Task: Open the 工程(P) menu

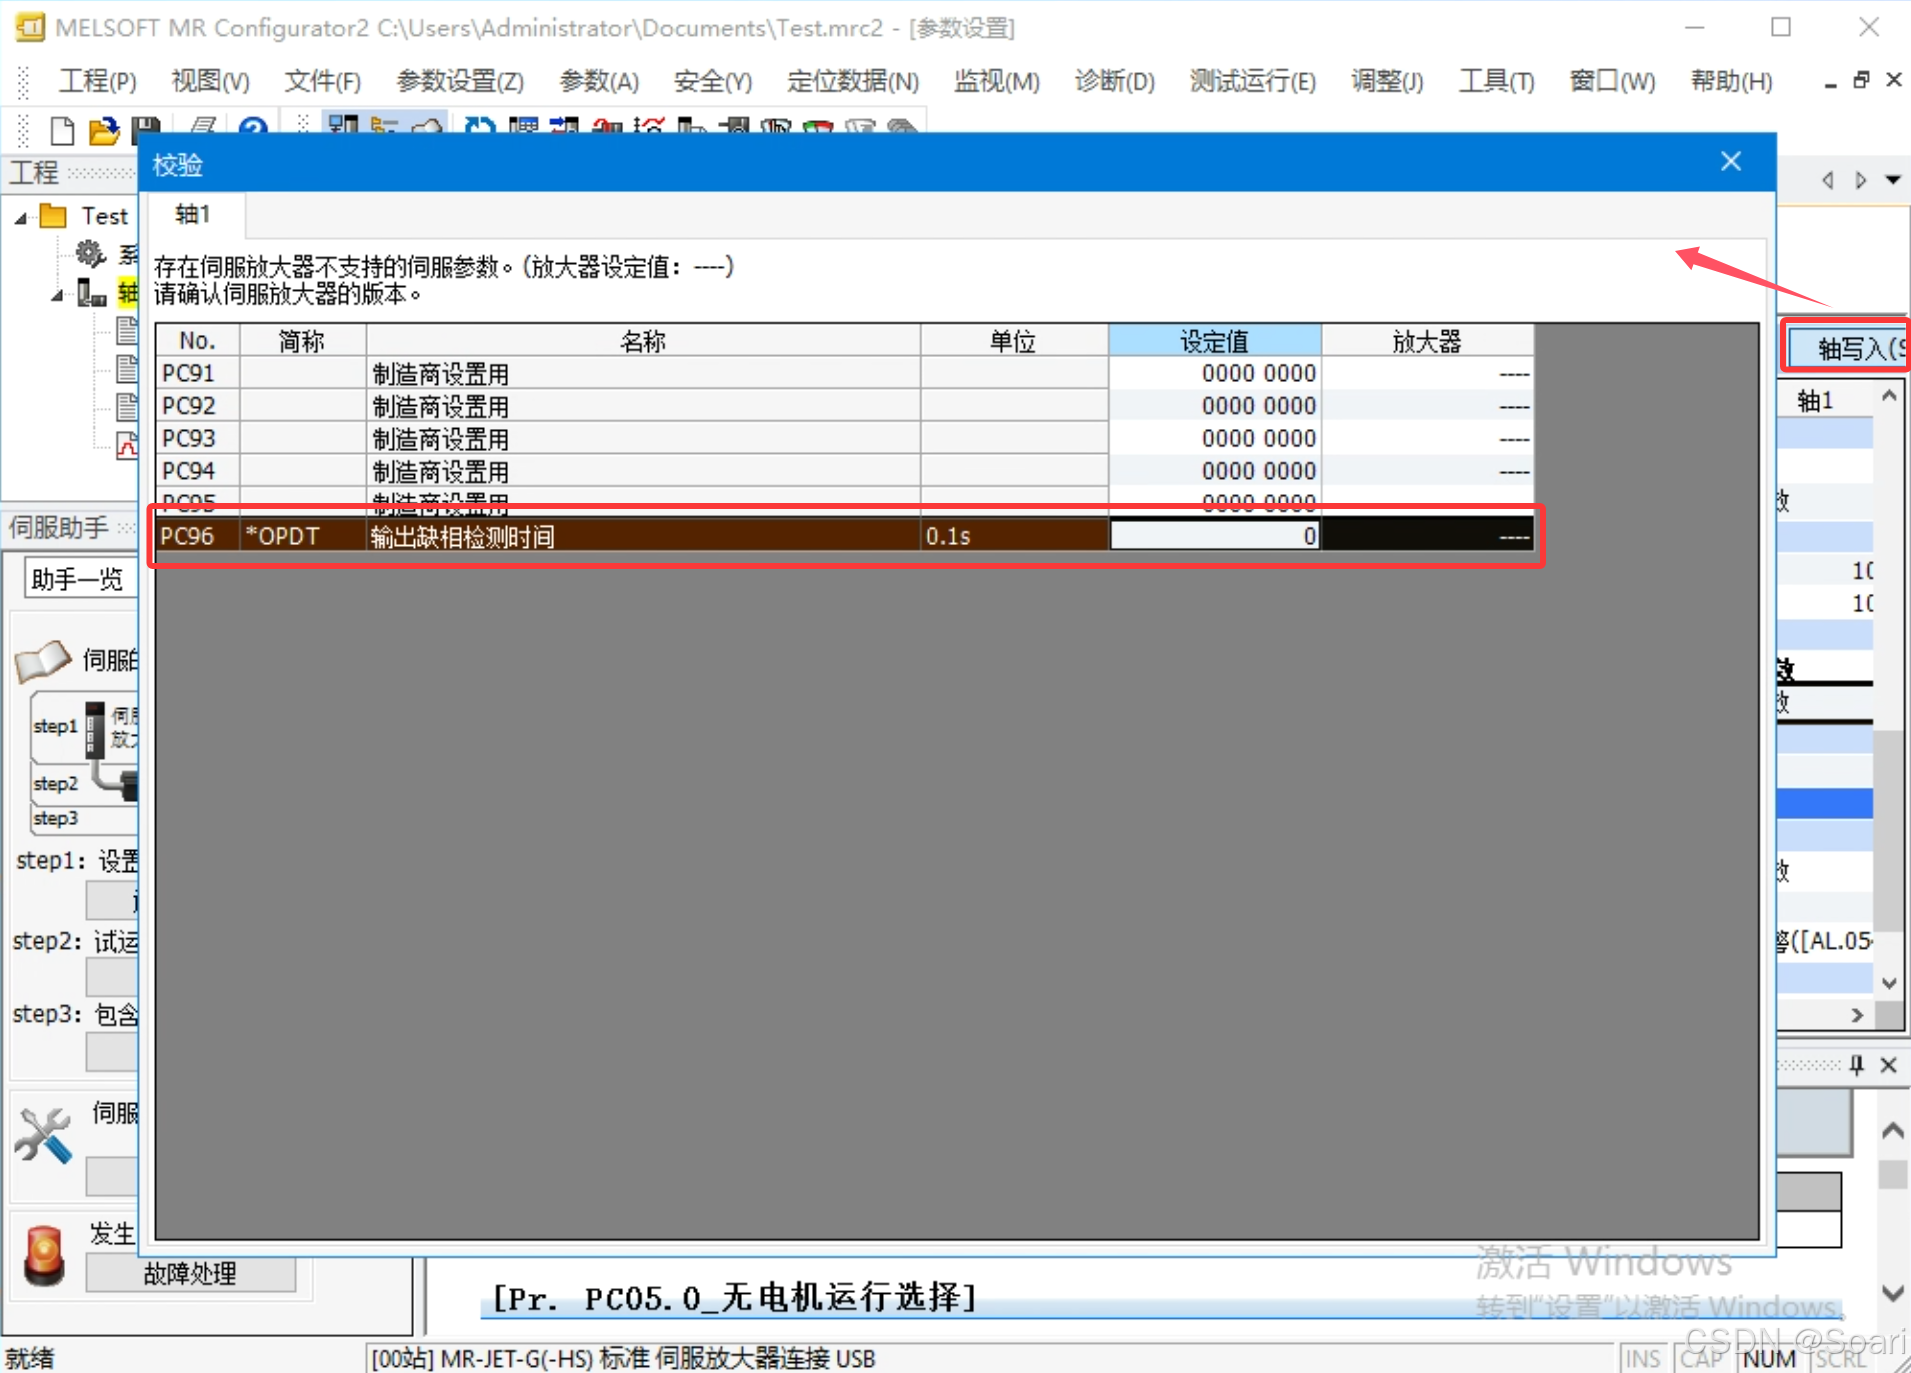Action: (97, 81)
